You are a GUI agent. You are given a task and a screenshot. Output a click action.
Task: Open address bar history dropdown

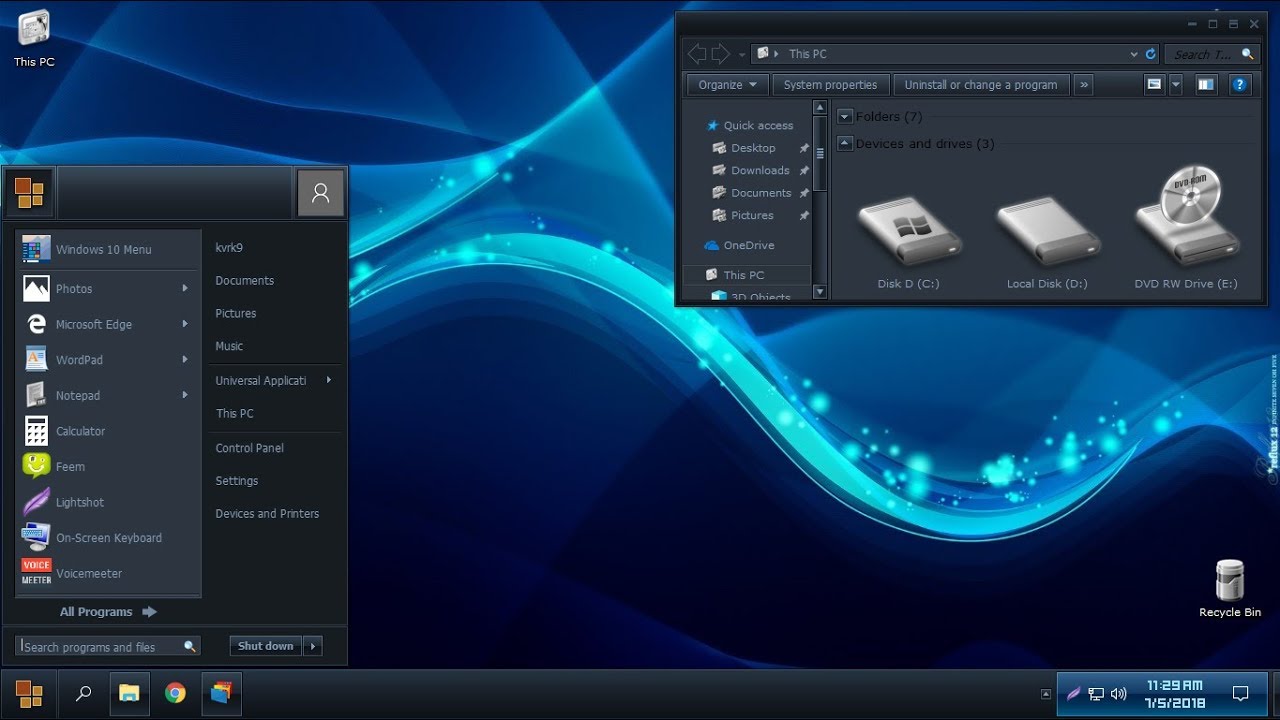pos(1133,54)
